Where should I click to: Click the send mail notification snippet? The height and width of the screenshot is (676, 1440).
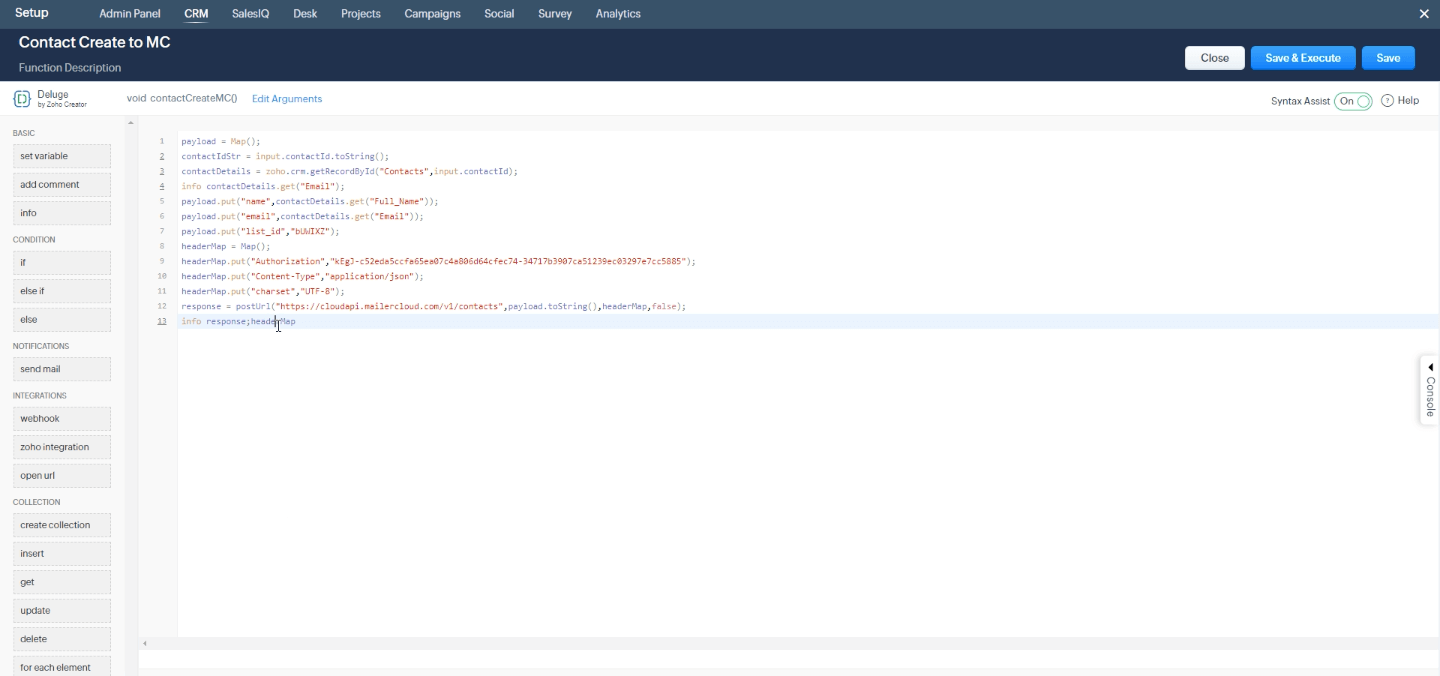(61, 369)
